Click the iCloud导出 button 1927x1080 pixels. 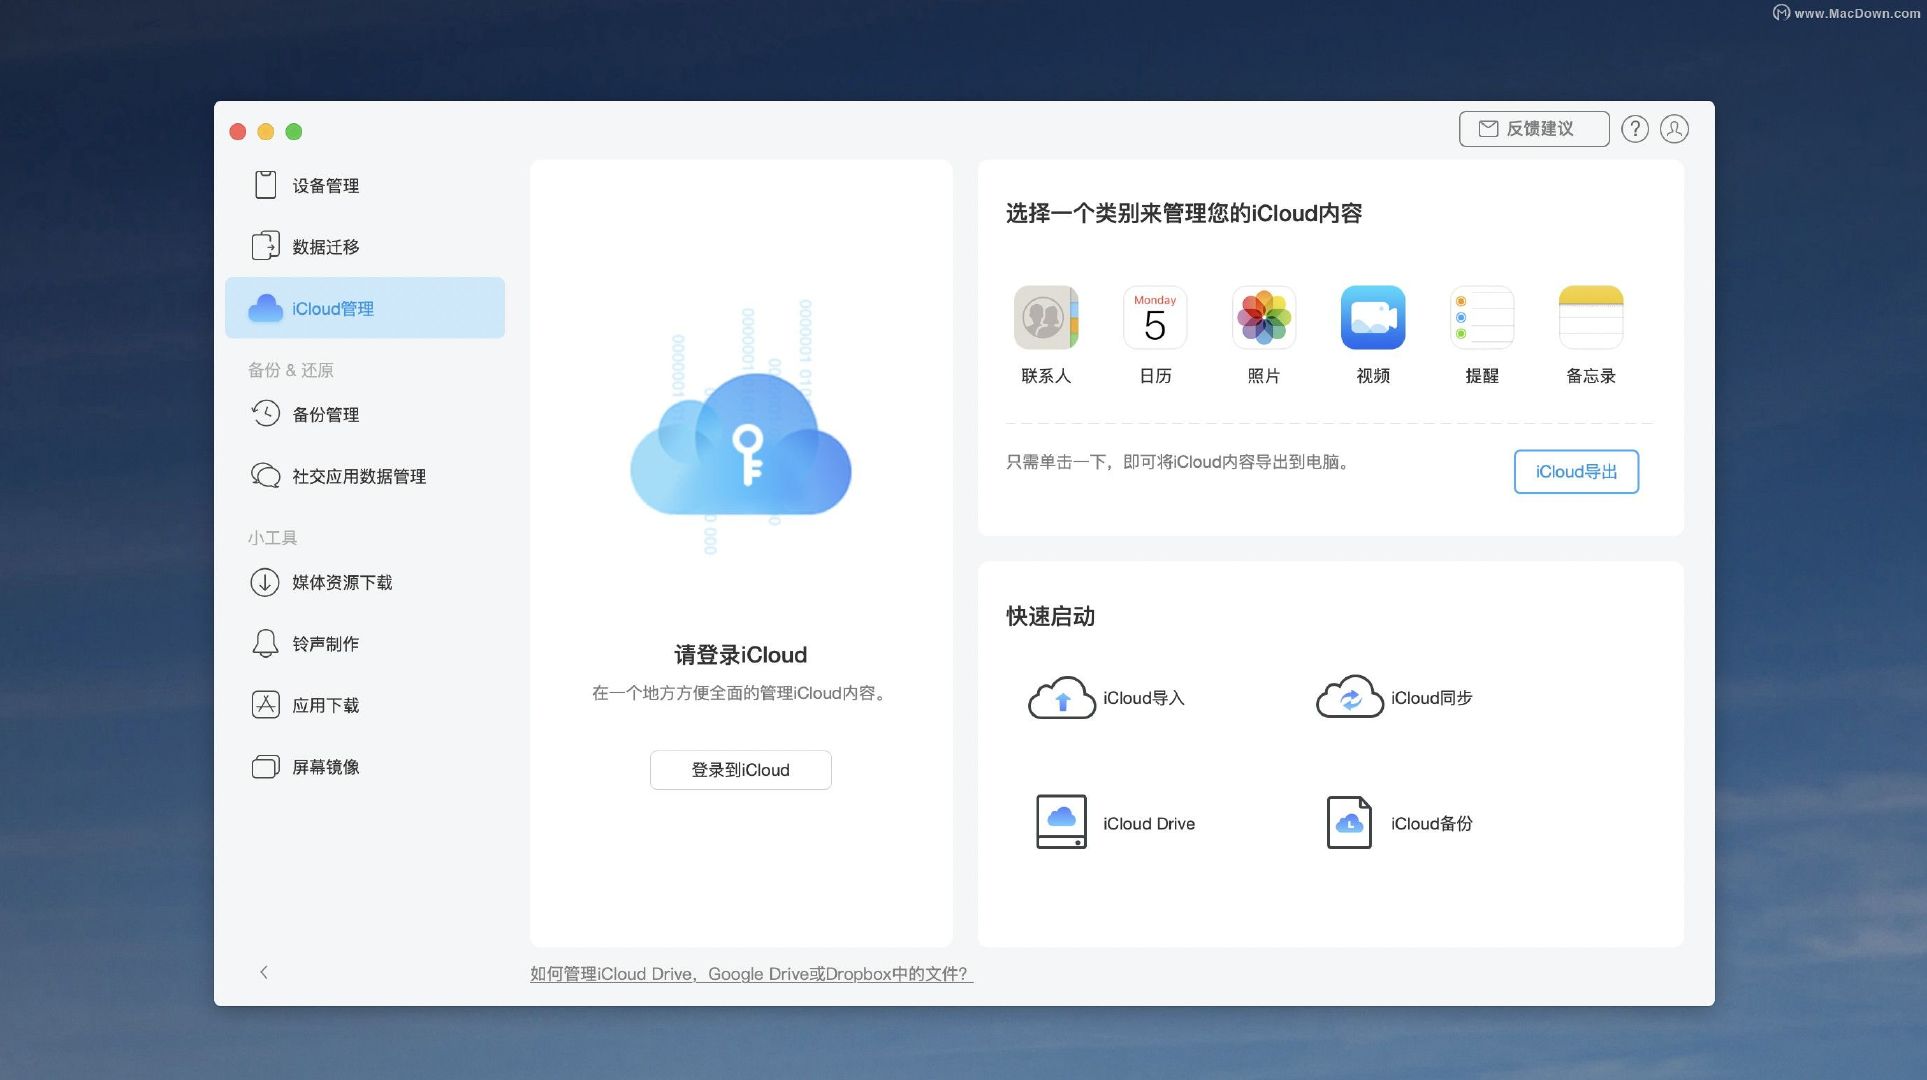coord(1576,472)
